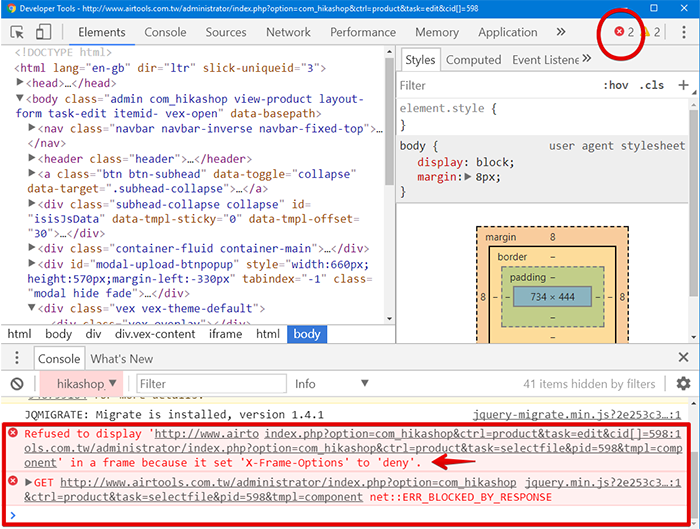This screenshot has height=529, width=700.
Task: Activate the inspect element picker icon
Action: [17, 32]
